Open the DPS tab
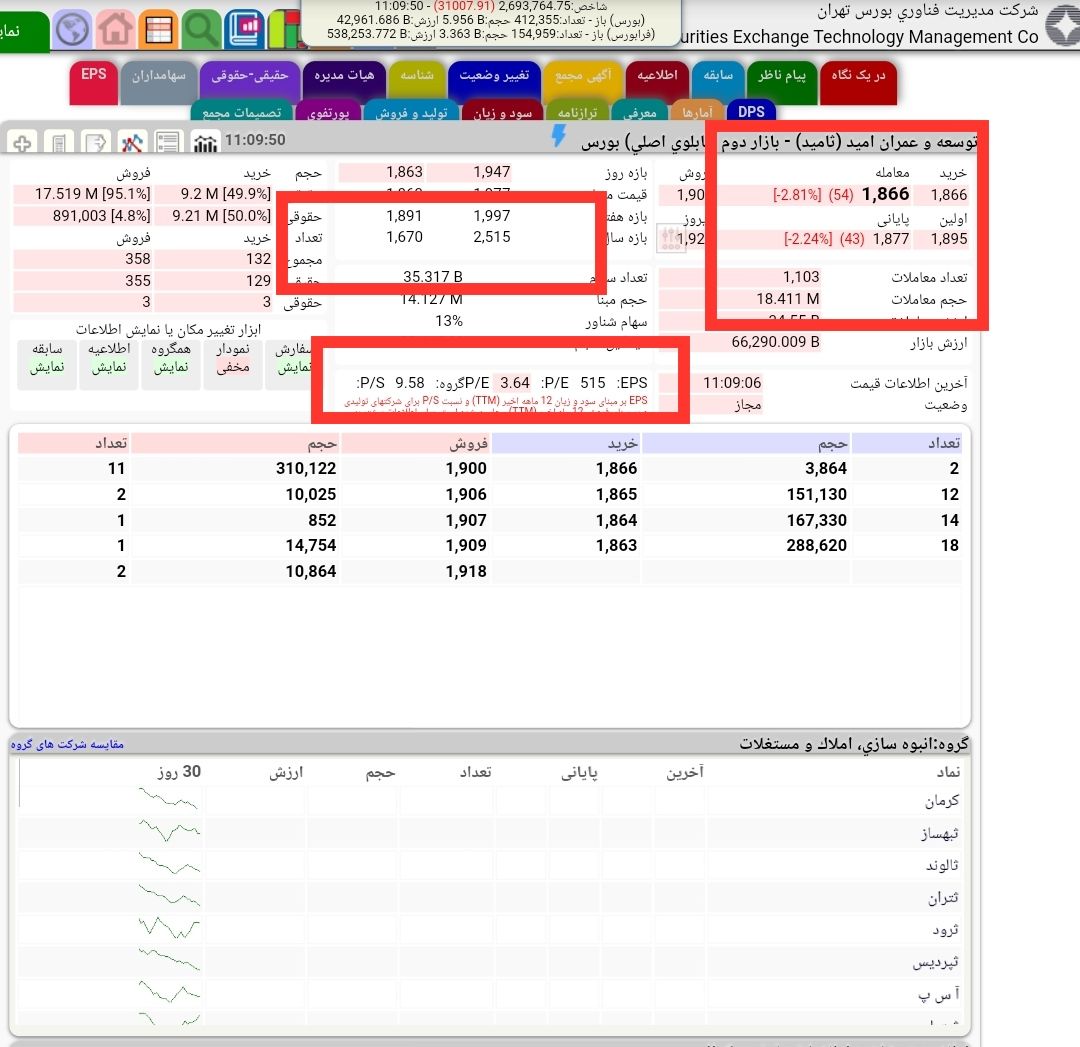Viewport: 1080px width, 1047px height. [x=751, y=112]
